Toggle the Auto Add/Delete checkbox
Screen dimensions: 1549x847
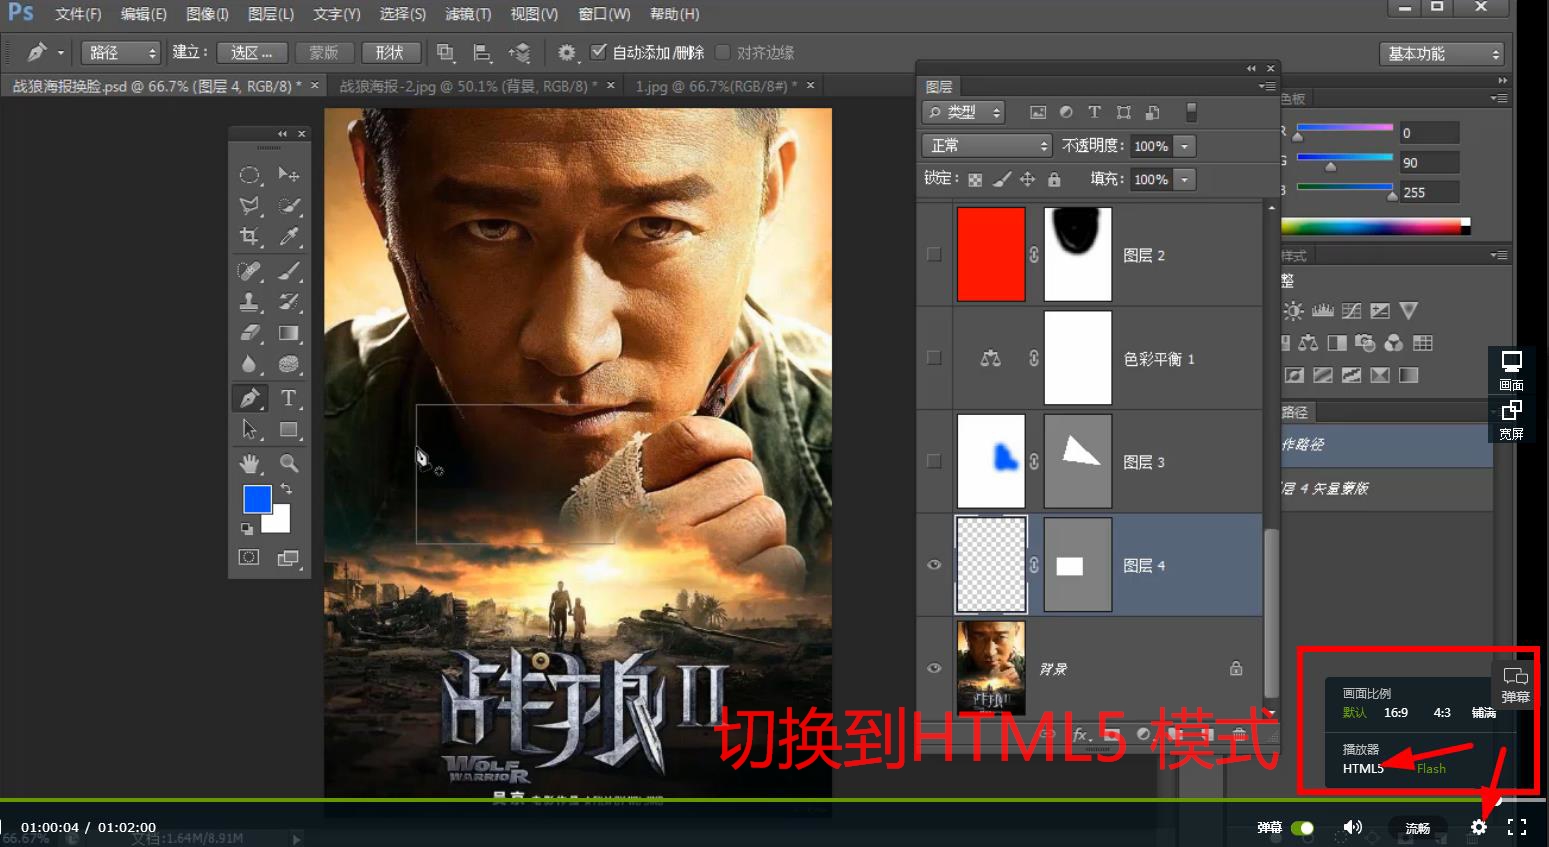pos(599,52)
